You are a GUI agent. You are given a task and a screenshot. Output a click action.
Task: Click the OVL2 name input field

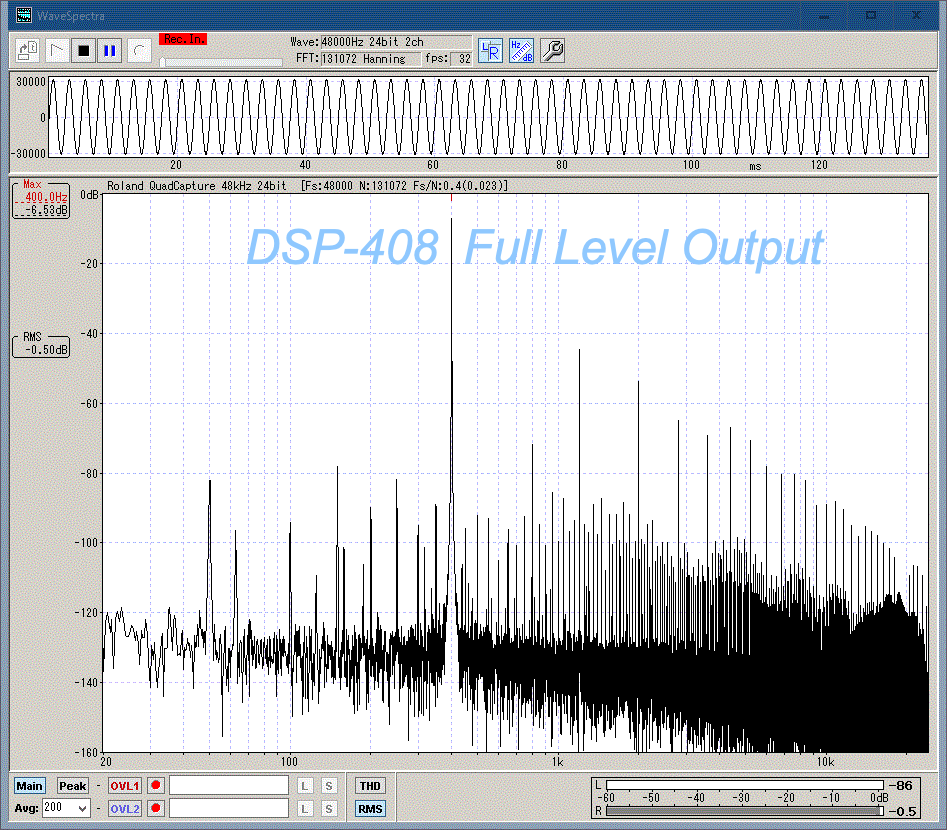tap(229, 808)
